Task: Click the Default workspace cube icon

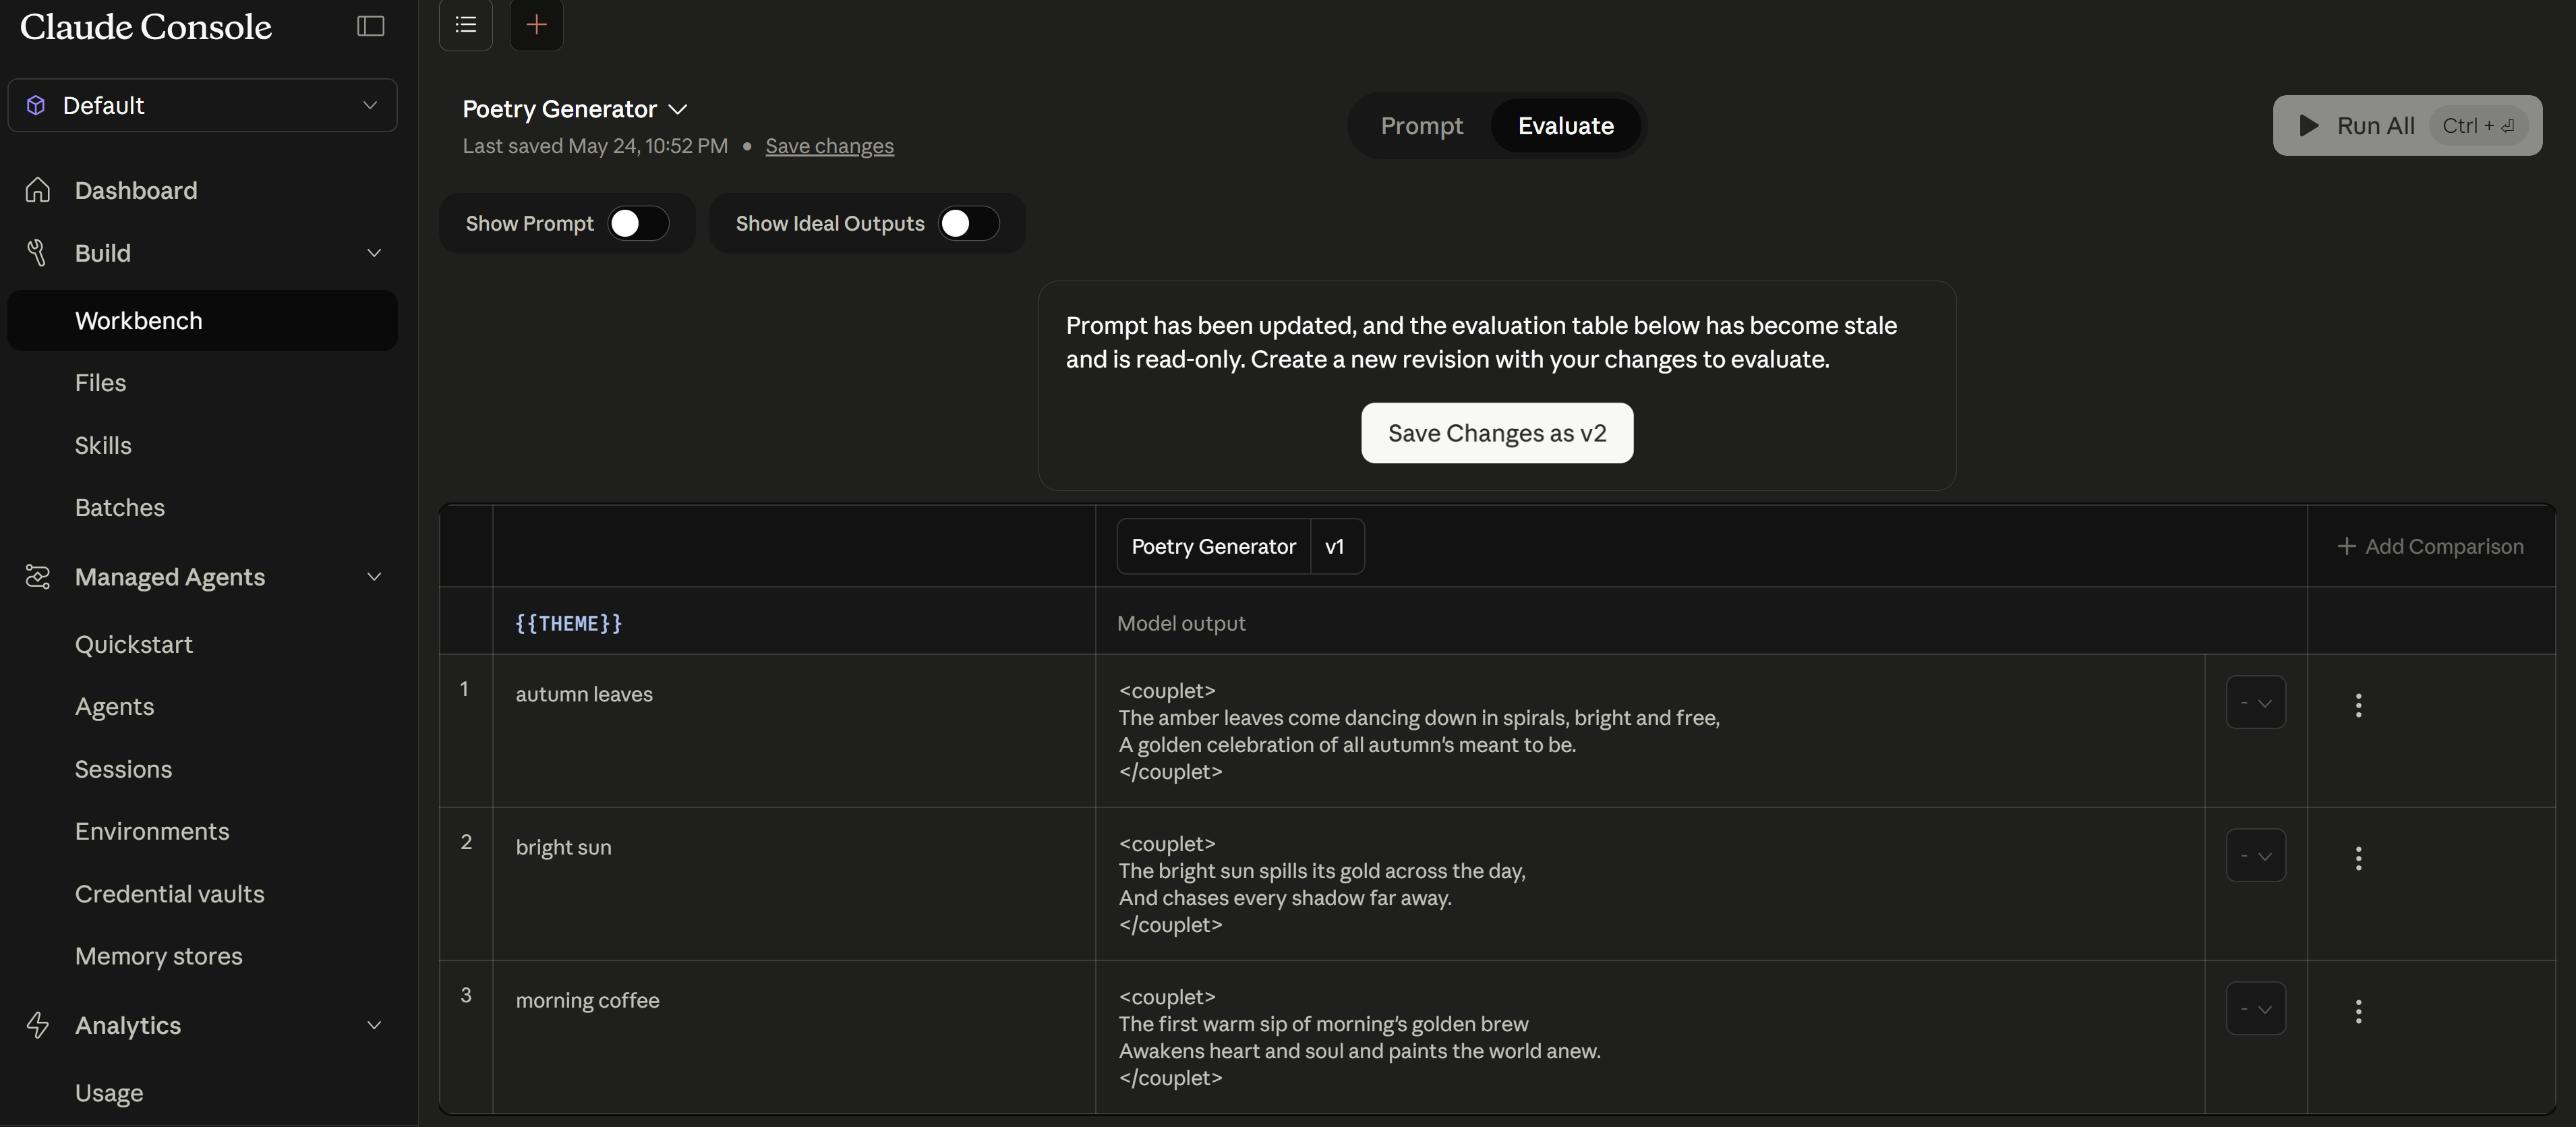Action: tap(36, 105)
